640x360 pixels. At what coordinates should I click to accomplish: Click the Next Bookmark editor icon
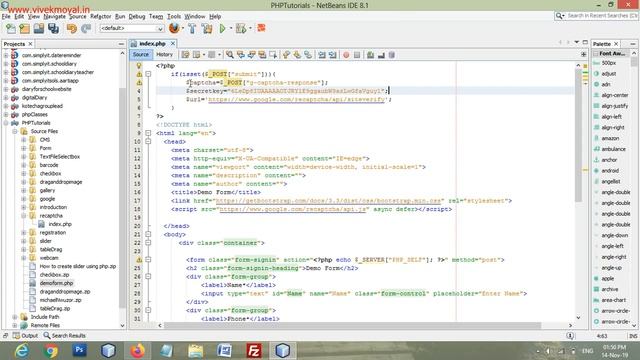click(x=297, y=55)
